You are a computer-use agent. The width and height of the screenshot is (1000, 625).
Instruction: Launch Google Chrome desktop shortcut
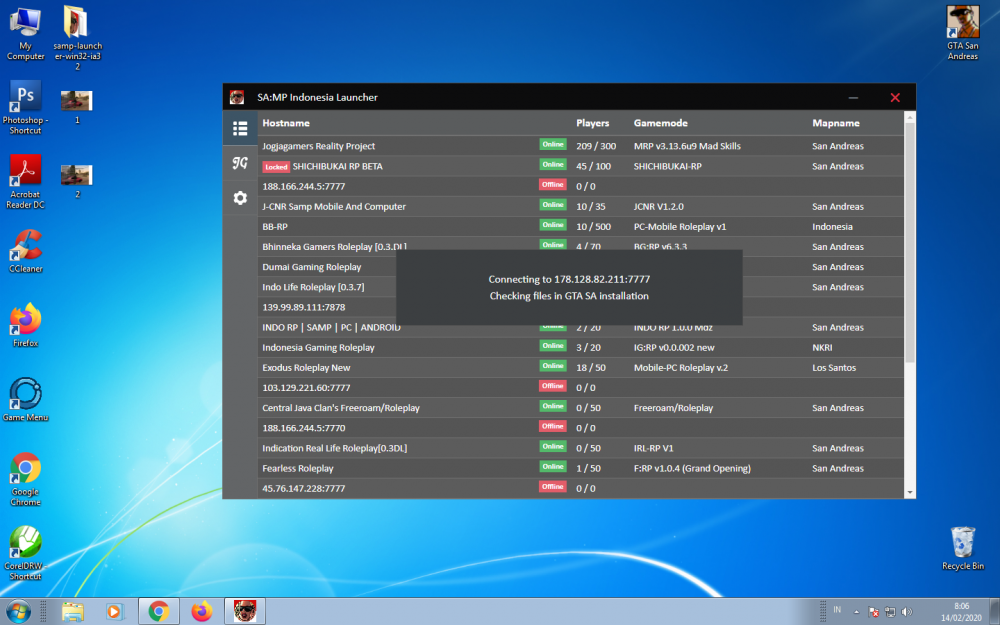[26, 479]
